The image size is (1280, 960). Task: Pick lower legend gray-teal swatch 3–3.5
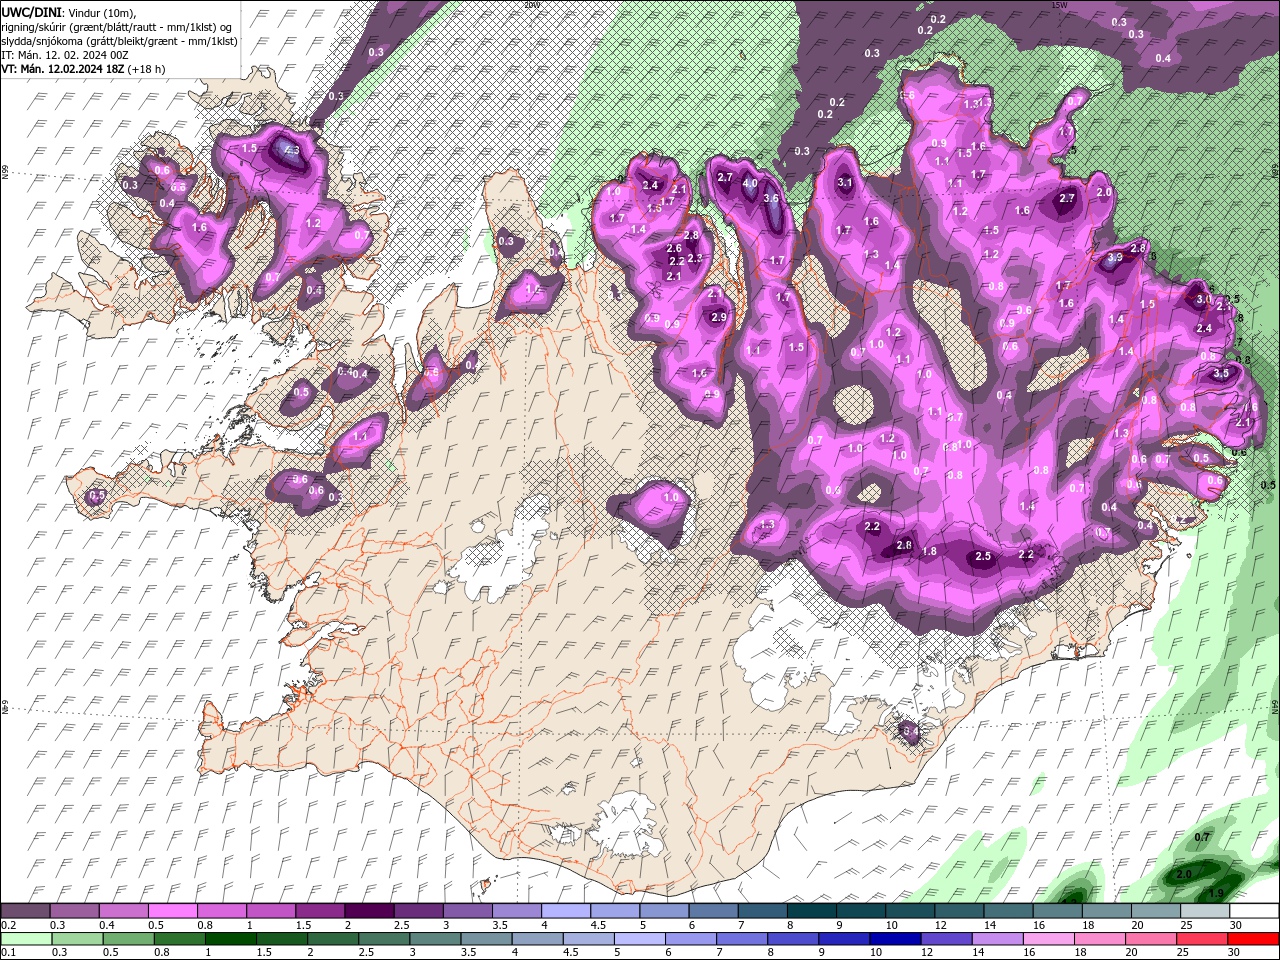pyautogui.click(x=436, y=939)
